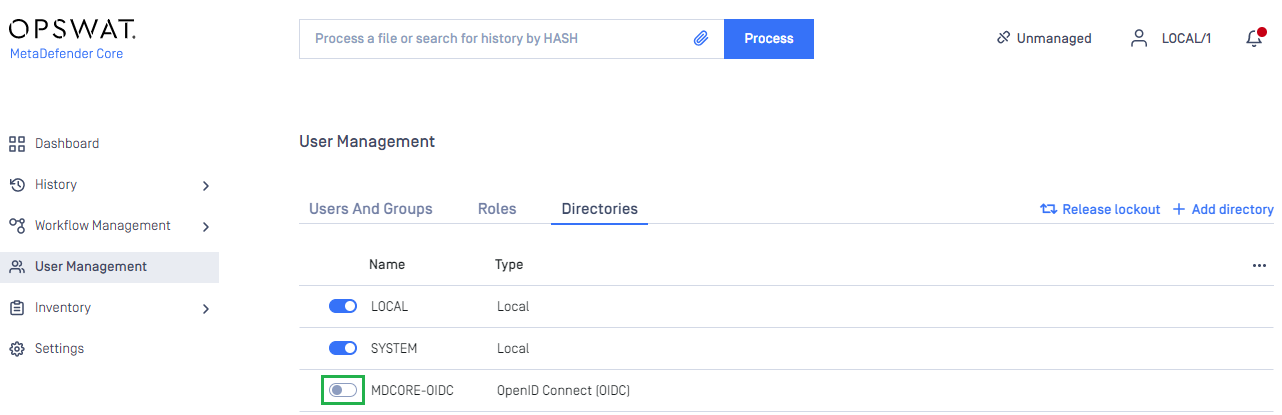Switch to the Roles tab
Screen dimensions: 1282x415
click(497, 209)
